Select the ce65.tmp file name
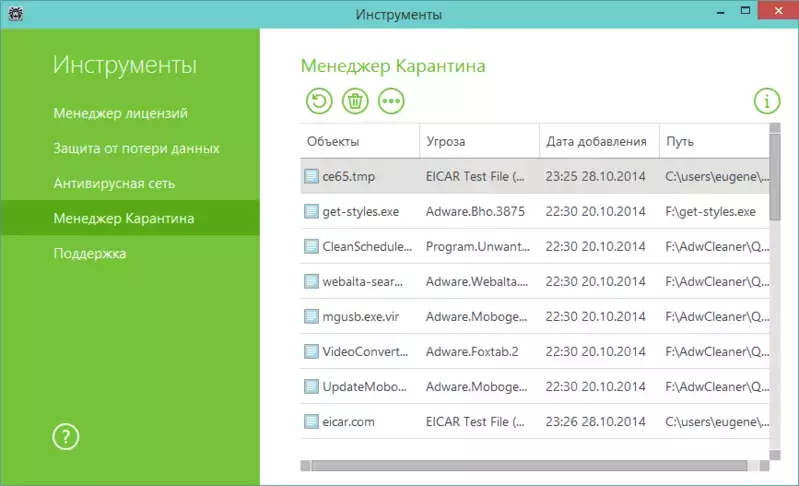The image size is (799, 486). point(349,176)
